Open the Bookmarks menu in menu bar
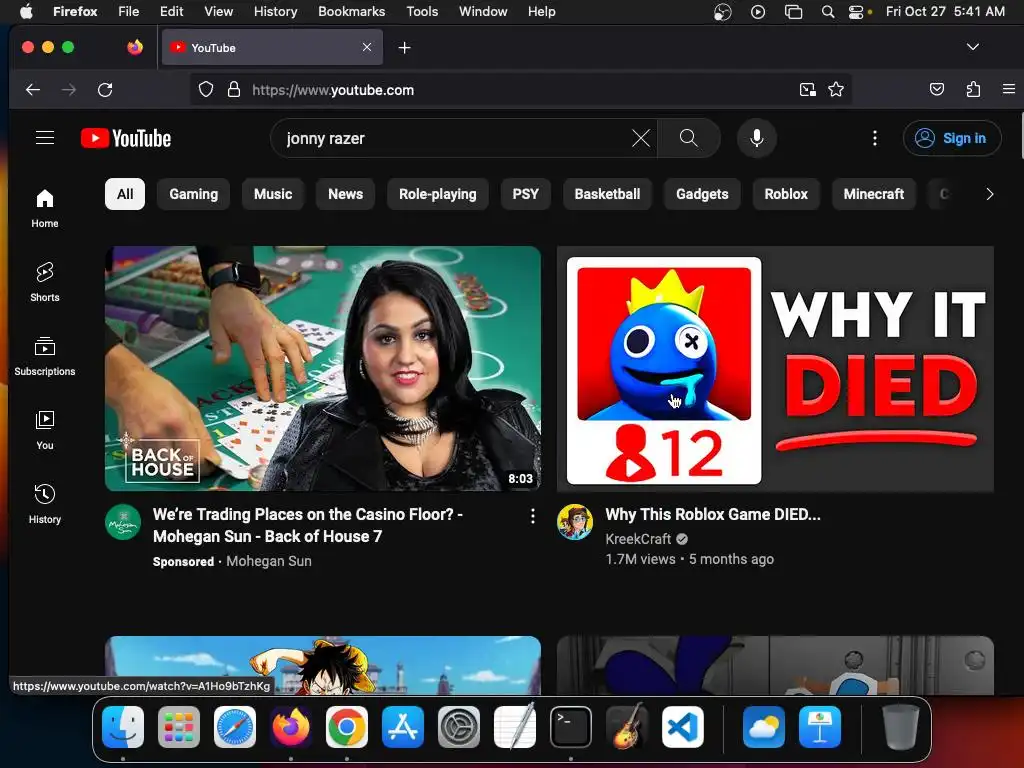Screen dimensions: 1024x768 coord(351,11)
